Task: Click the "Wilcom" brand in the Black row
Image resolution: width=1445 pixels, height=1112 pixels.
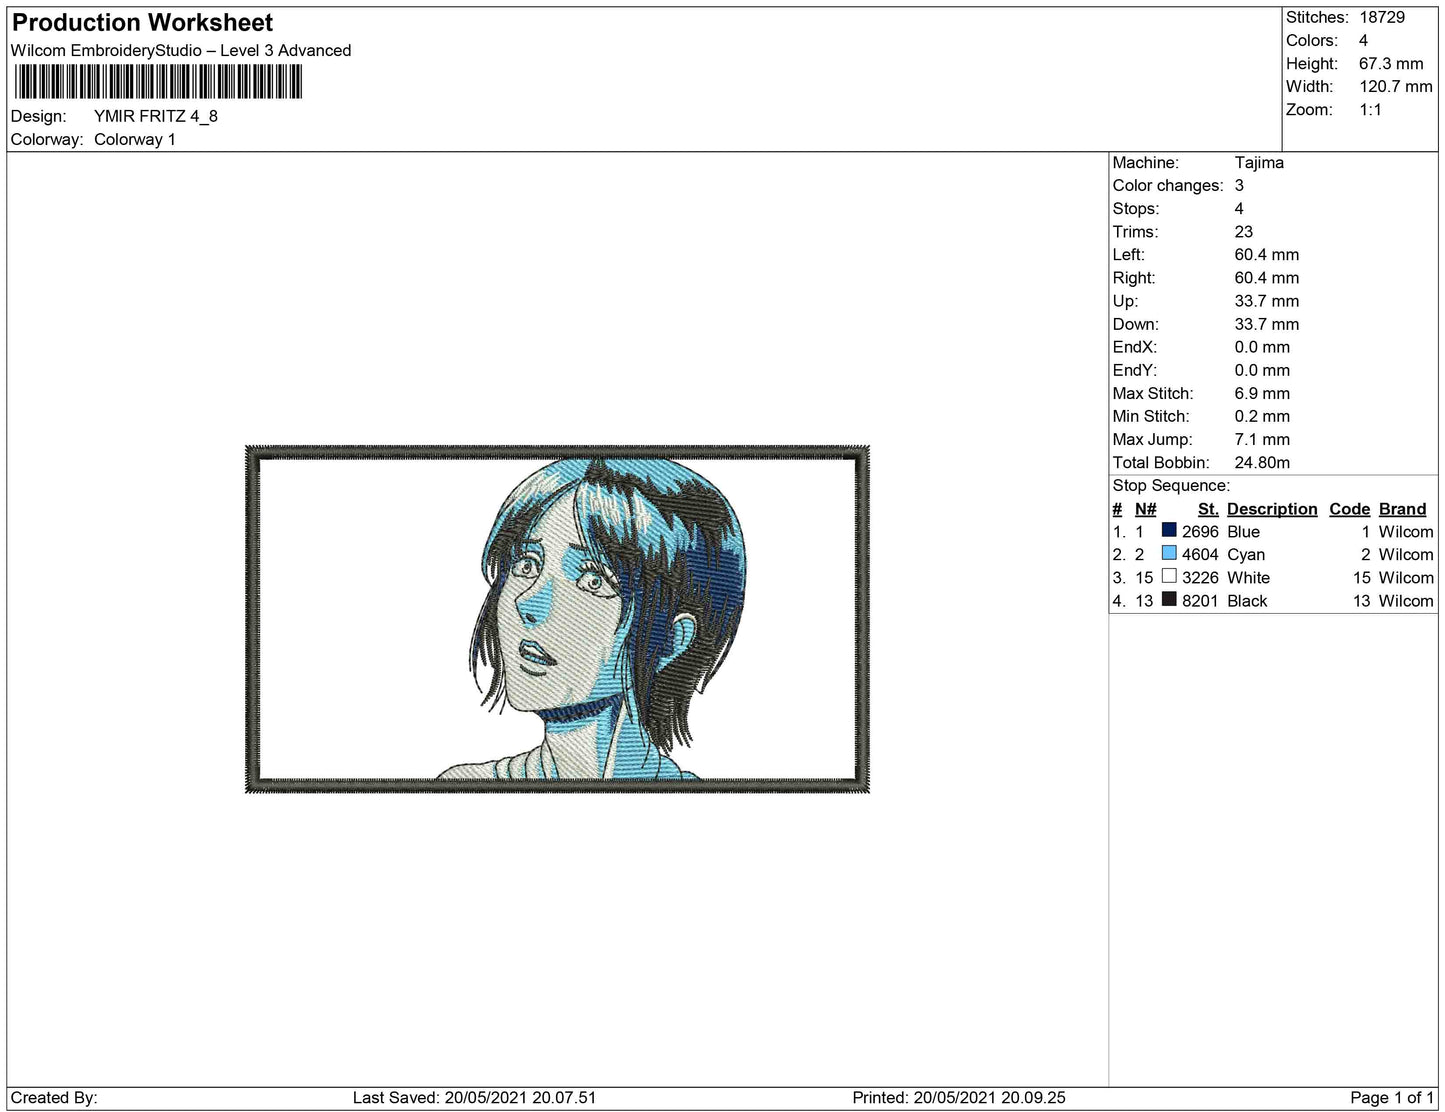Action: [1405, 600]
